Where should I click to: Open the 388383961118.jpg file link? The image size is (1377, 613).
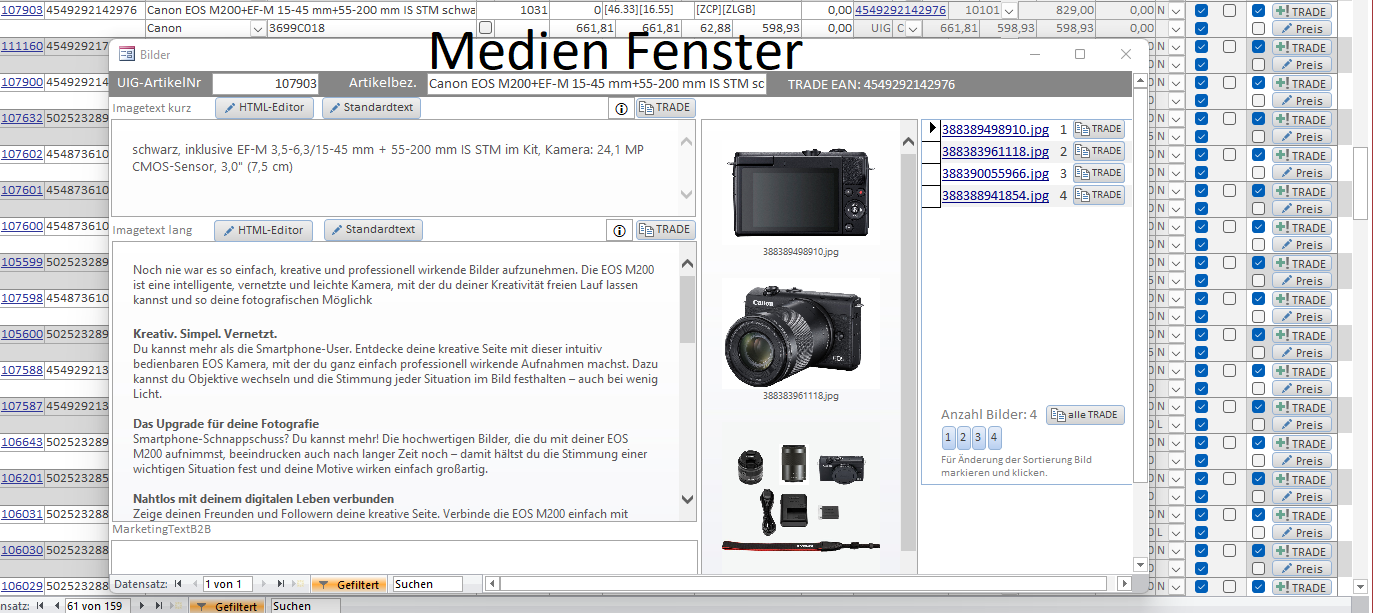tap(995, 151)
